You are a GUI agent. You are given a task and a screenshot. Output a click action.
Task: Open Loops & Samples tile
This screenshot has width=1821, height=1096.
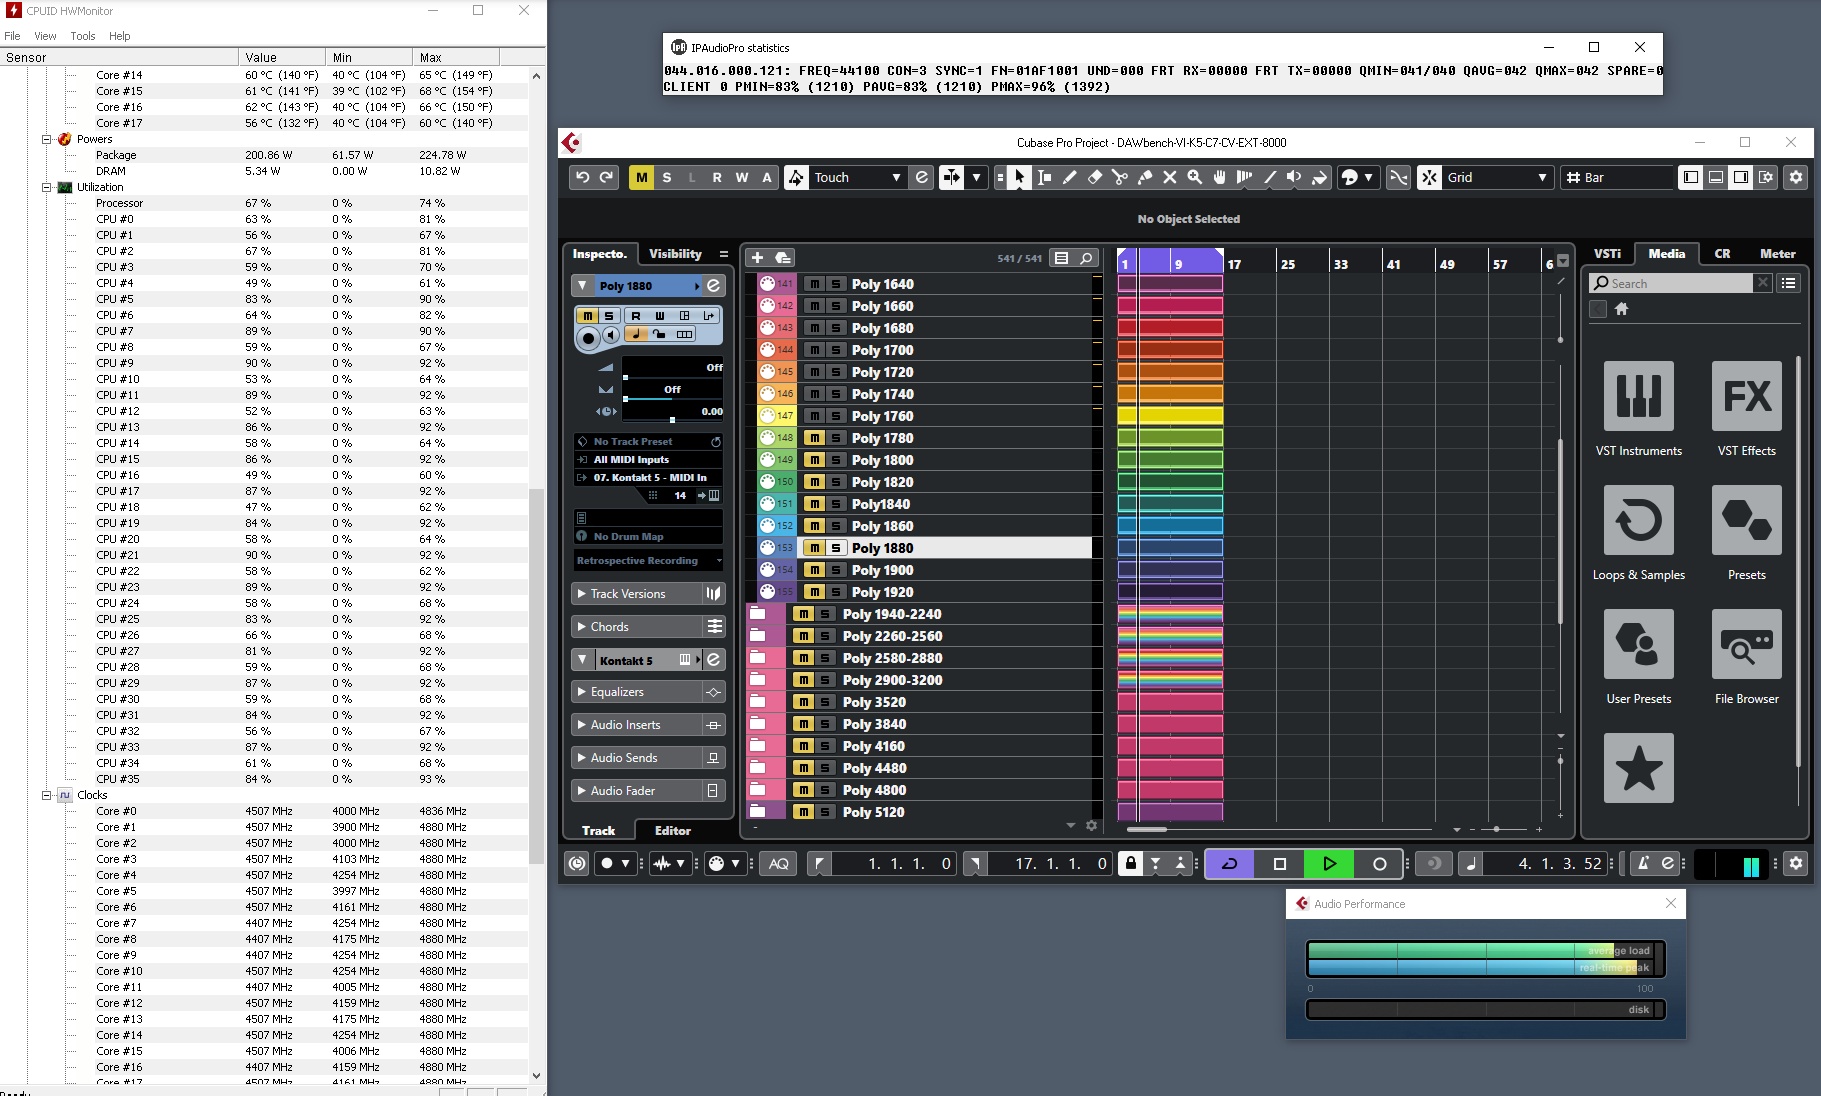point(1638,533)
